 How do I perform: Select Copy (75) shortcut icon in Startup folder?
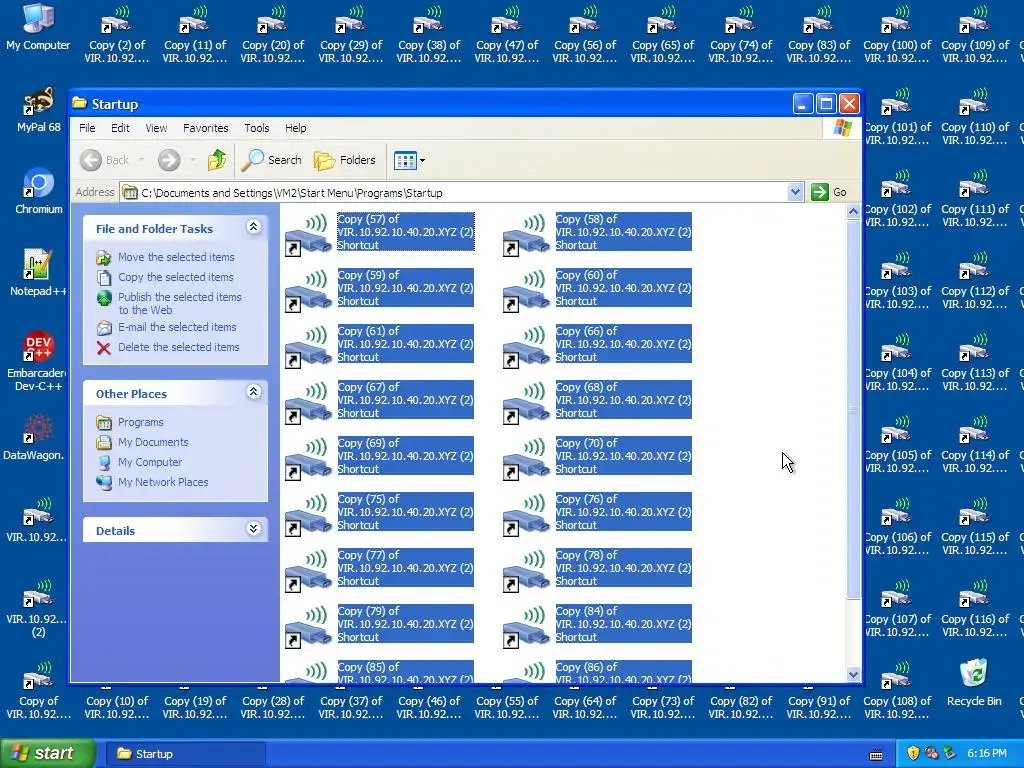[308, 515]
